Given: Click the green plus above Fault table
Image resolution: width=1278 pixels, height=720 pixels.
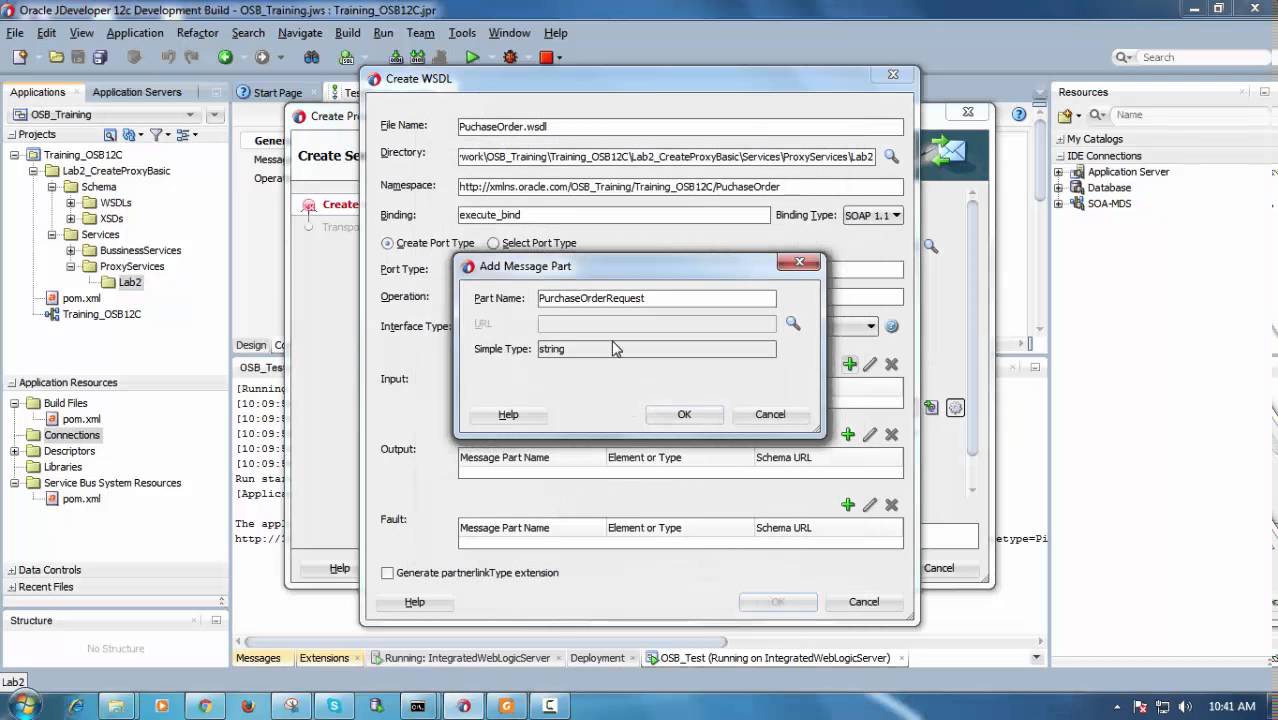Looking at the screenshot, I should coord(848,505).
